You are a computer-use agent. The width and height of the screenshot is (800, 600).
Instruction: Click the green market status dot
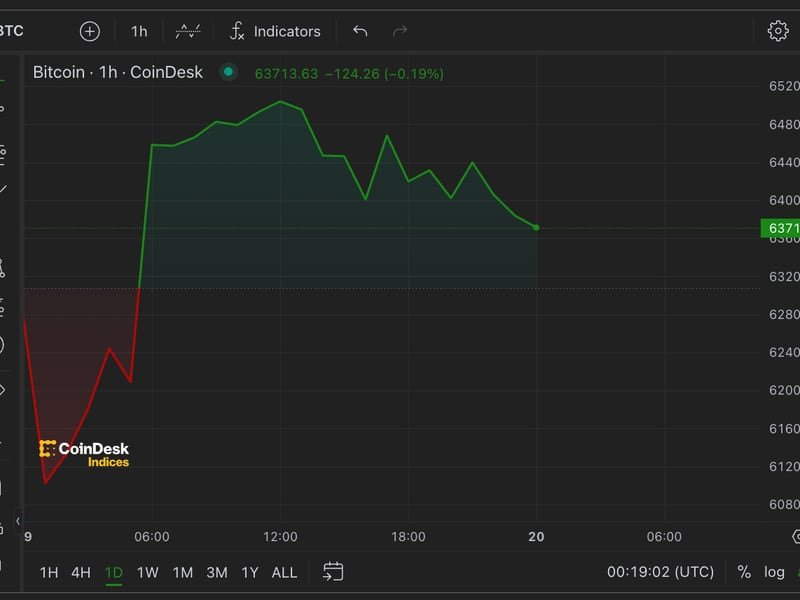(x=229, y=72)
